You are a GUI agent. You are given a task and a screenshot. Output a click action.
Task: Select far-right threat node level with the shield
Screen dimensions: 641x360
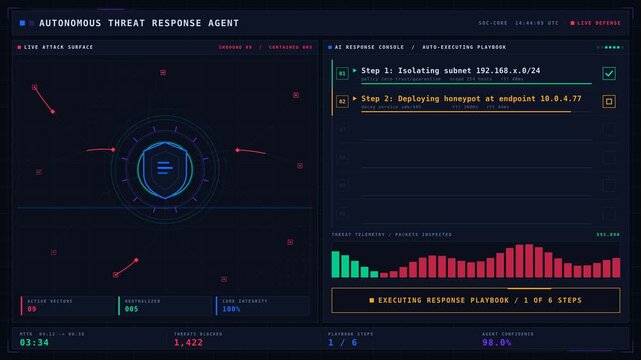[300, 165]
